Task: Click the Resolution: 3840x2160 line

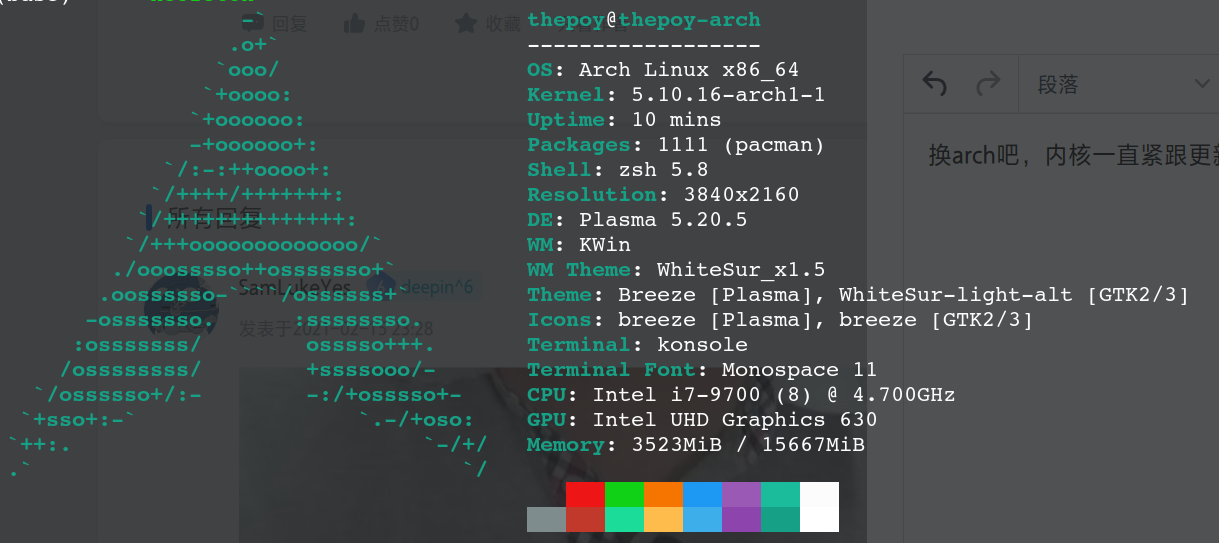Action: (x=663, y=195)
